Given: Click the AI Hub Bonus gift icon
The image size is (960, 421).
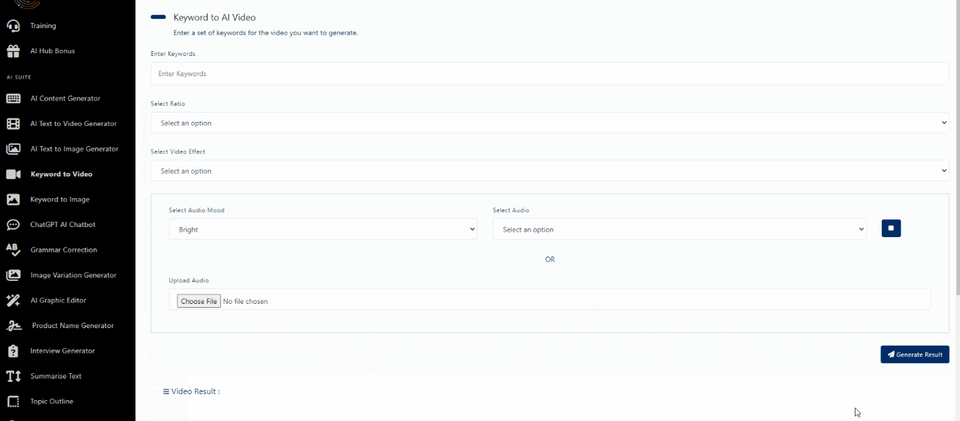Looking at the screenshot, I should coord(13,50).
